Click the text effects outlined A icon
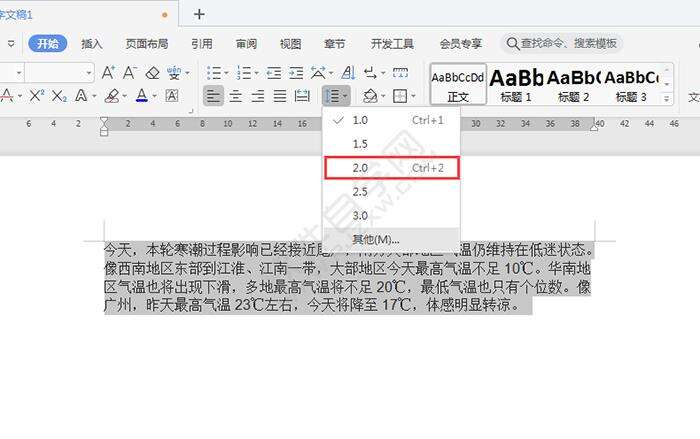The image size is (700, 439). point(81,96)
